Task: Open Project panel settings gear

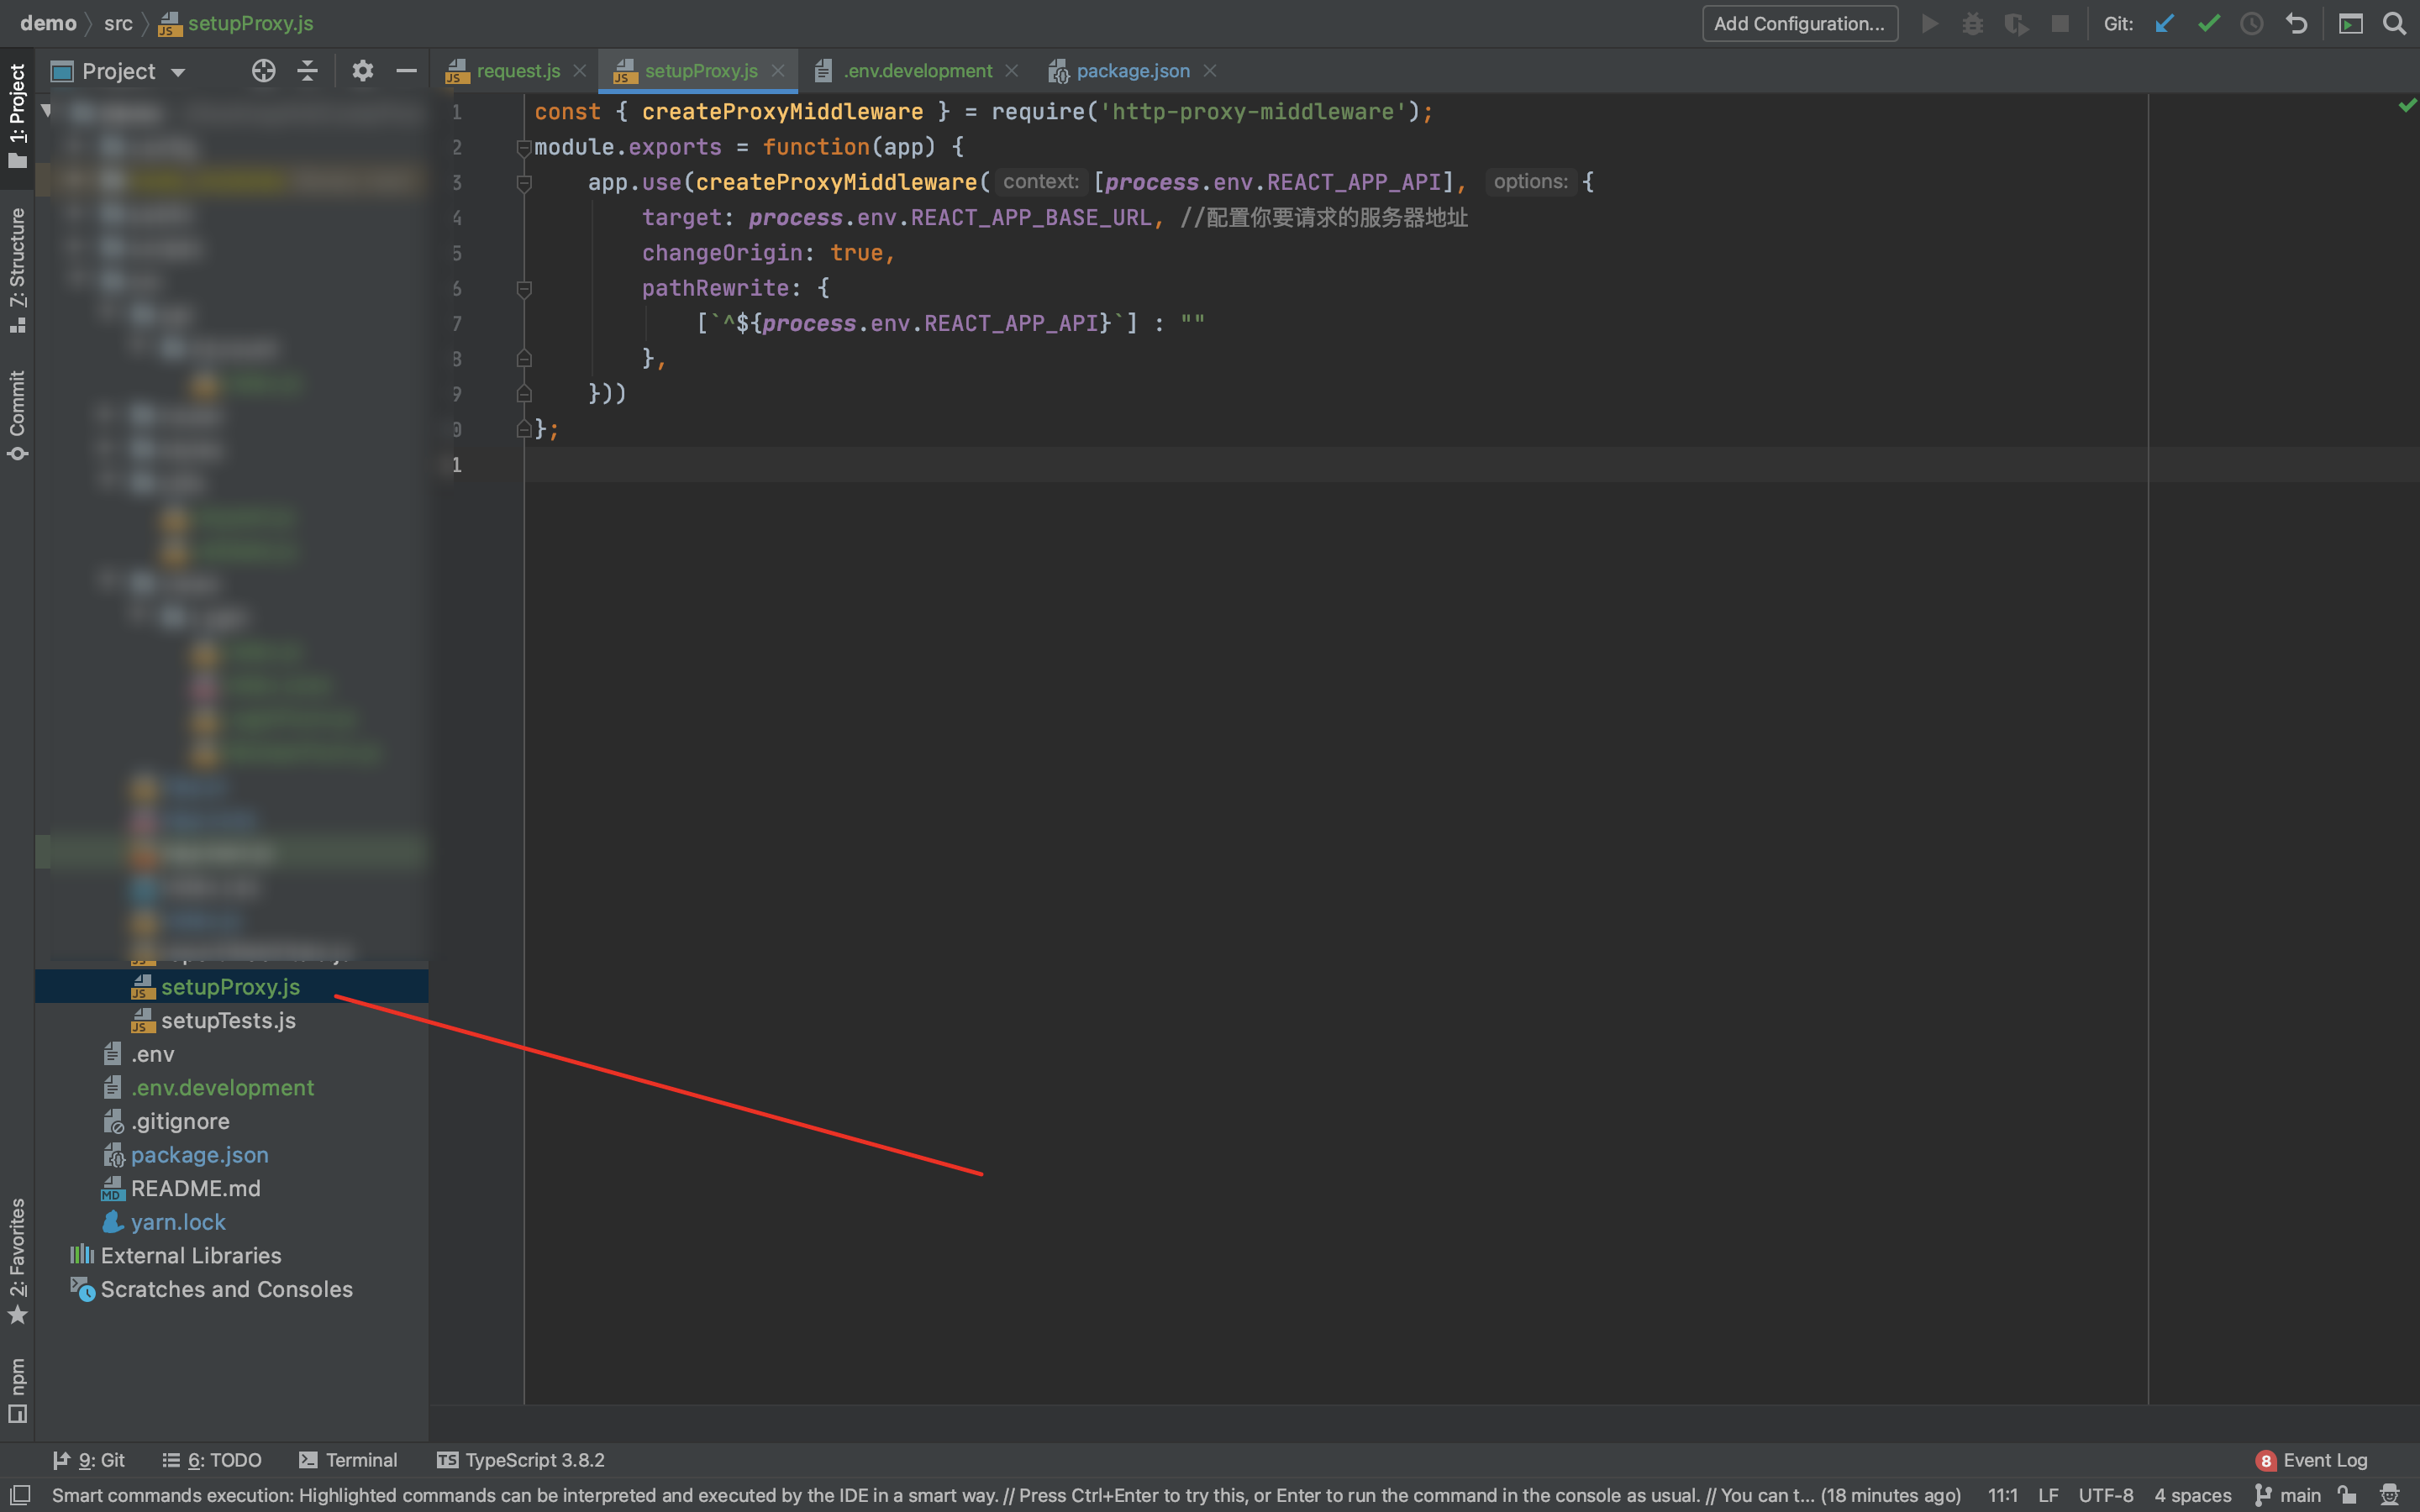Action: 362,71
